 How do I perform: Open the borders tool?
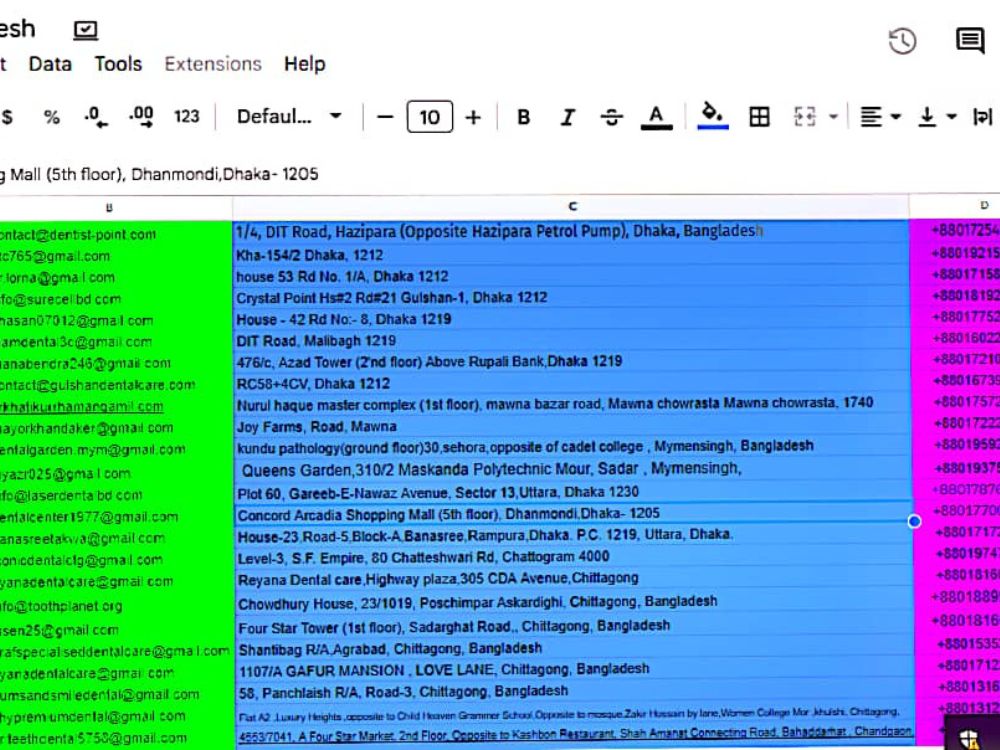(x=759, y=117)
